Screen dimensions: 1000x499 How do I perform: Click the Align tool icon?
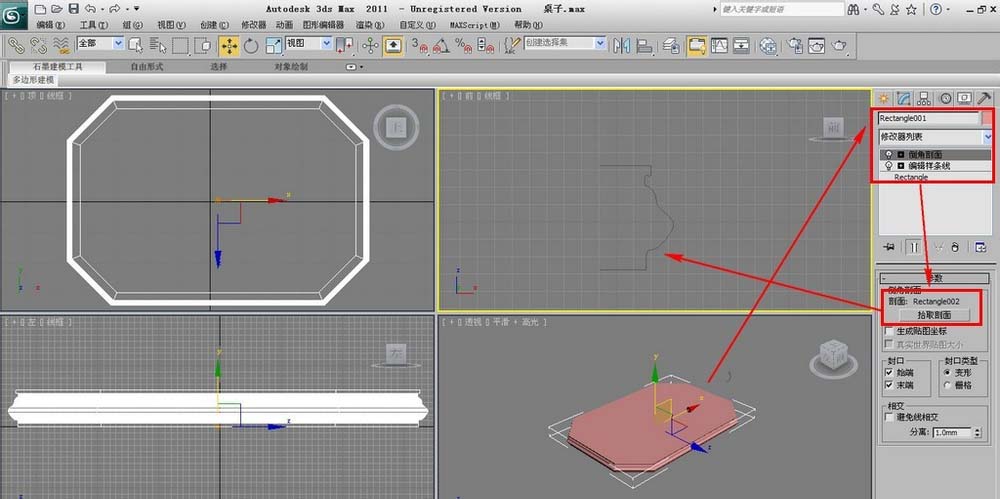click(x=644, y=45)
